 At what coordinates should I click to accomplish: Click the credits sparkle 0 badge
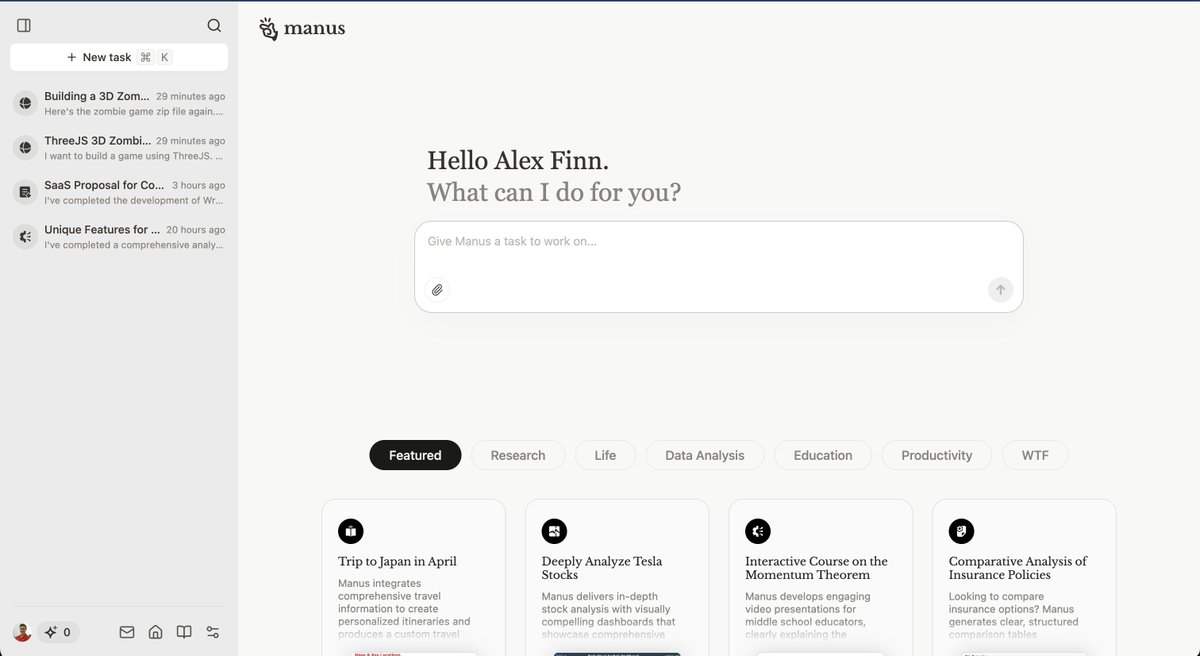(x=58, y=632)
